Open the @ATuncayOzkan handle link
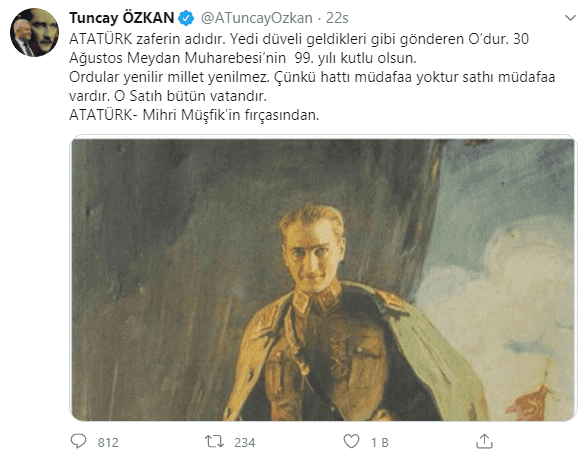This screenshot has height=455, width=587. (257, 18)
